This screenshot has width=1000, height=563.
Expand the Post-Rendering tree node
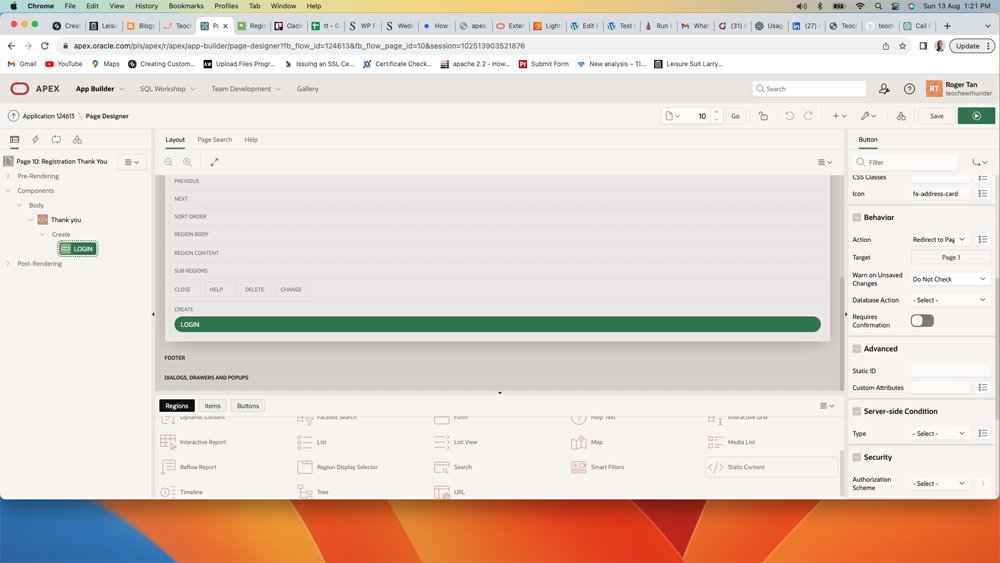coord(8,263)
